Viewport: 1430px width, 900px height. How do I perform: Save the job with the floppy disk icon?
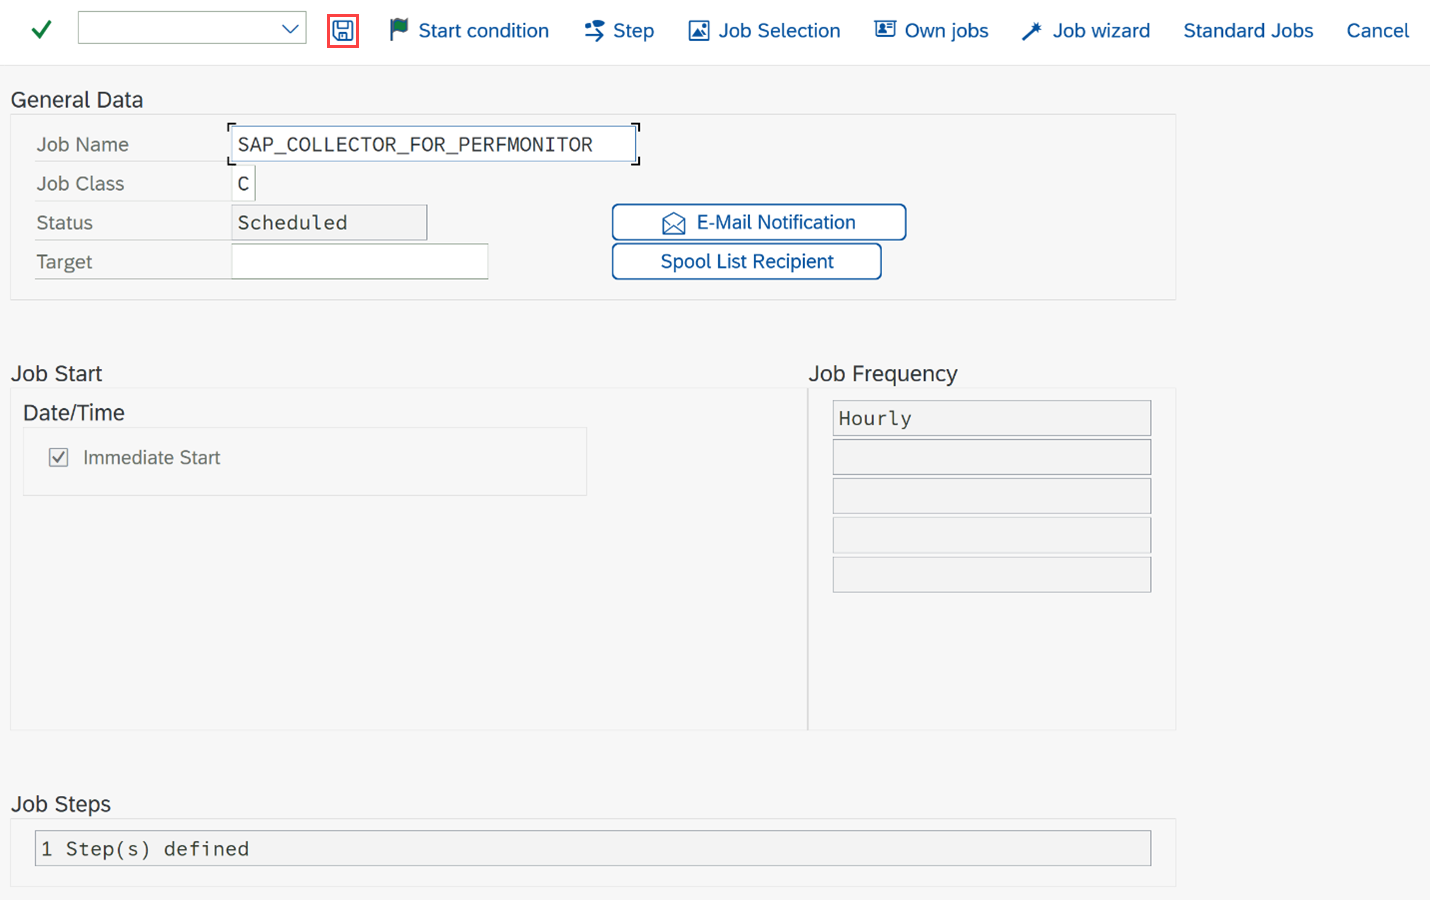[343, 31]
